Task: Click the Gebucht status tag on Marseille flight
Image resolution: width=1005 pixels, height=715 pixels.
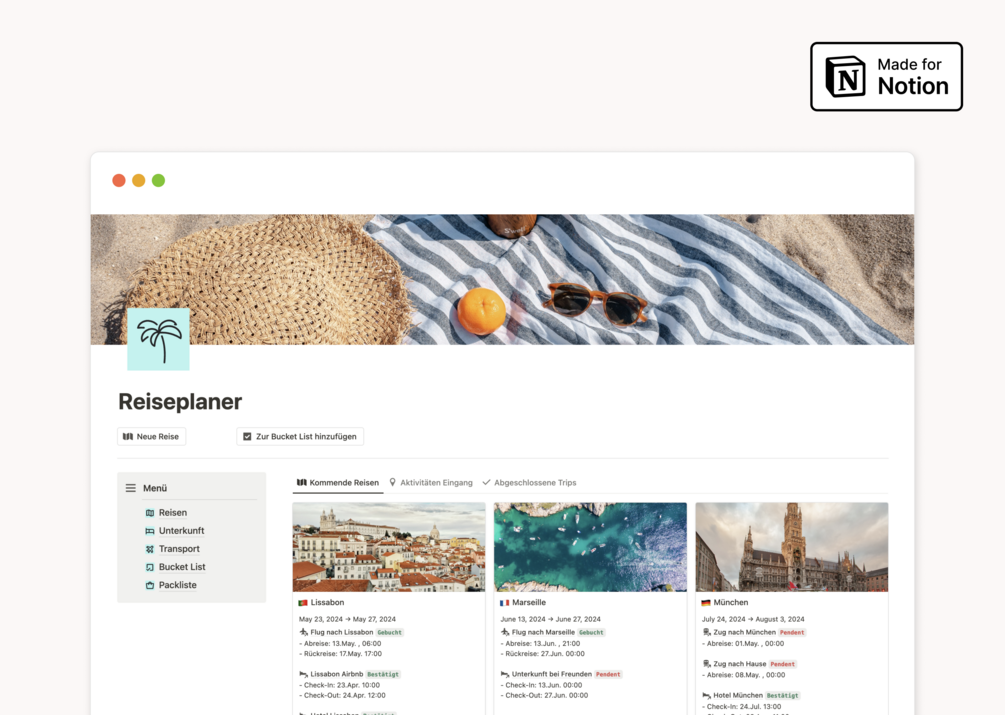Action: 591,632
